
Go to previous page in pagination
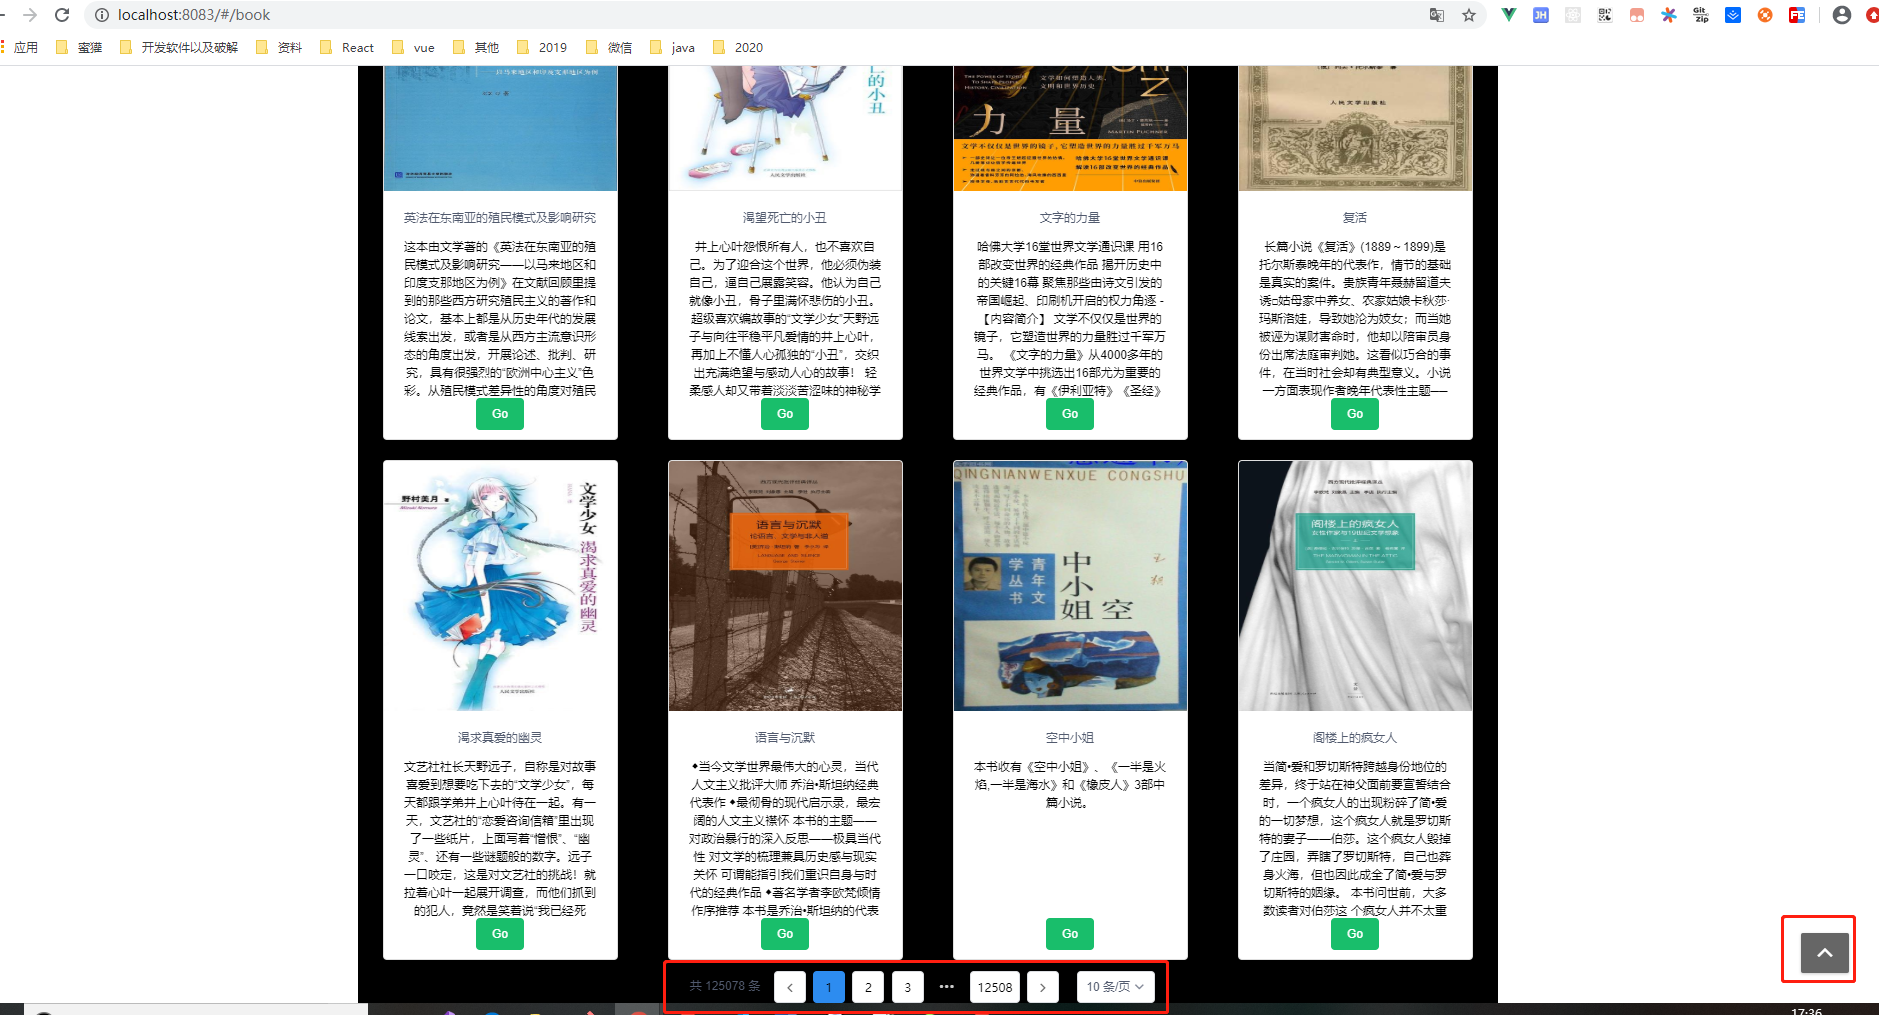coord(789,987)
